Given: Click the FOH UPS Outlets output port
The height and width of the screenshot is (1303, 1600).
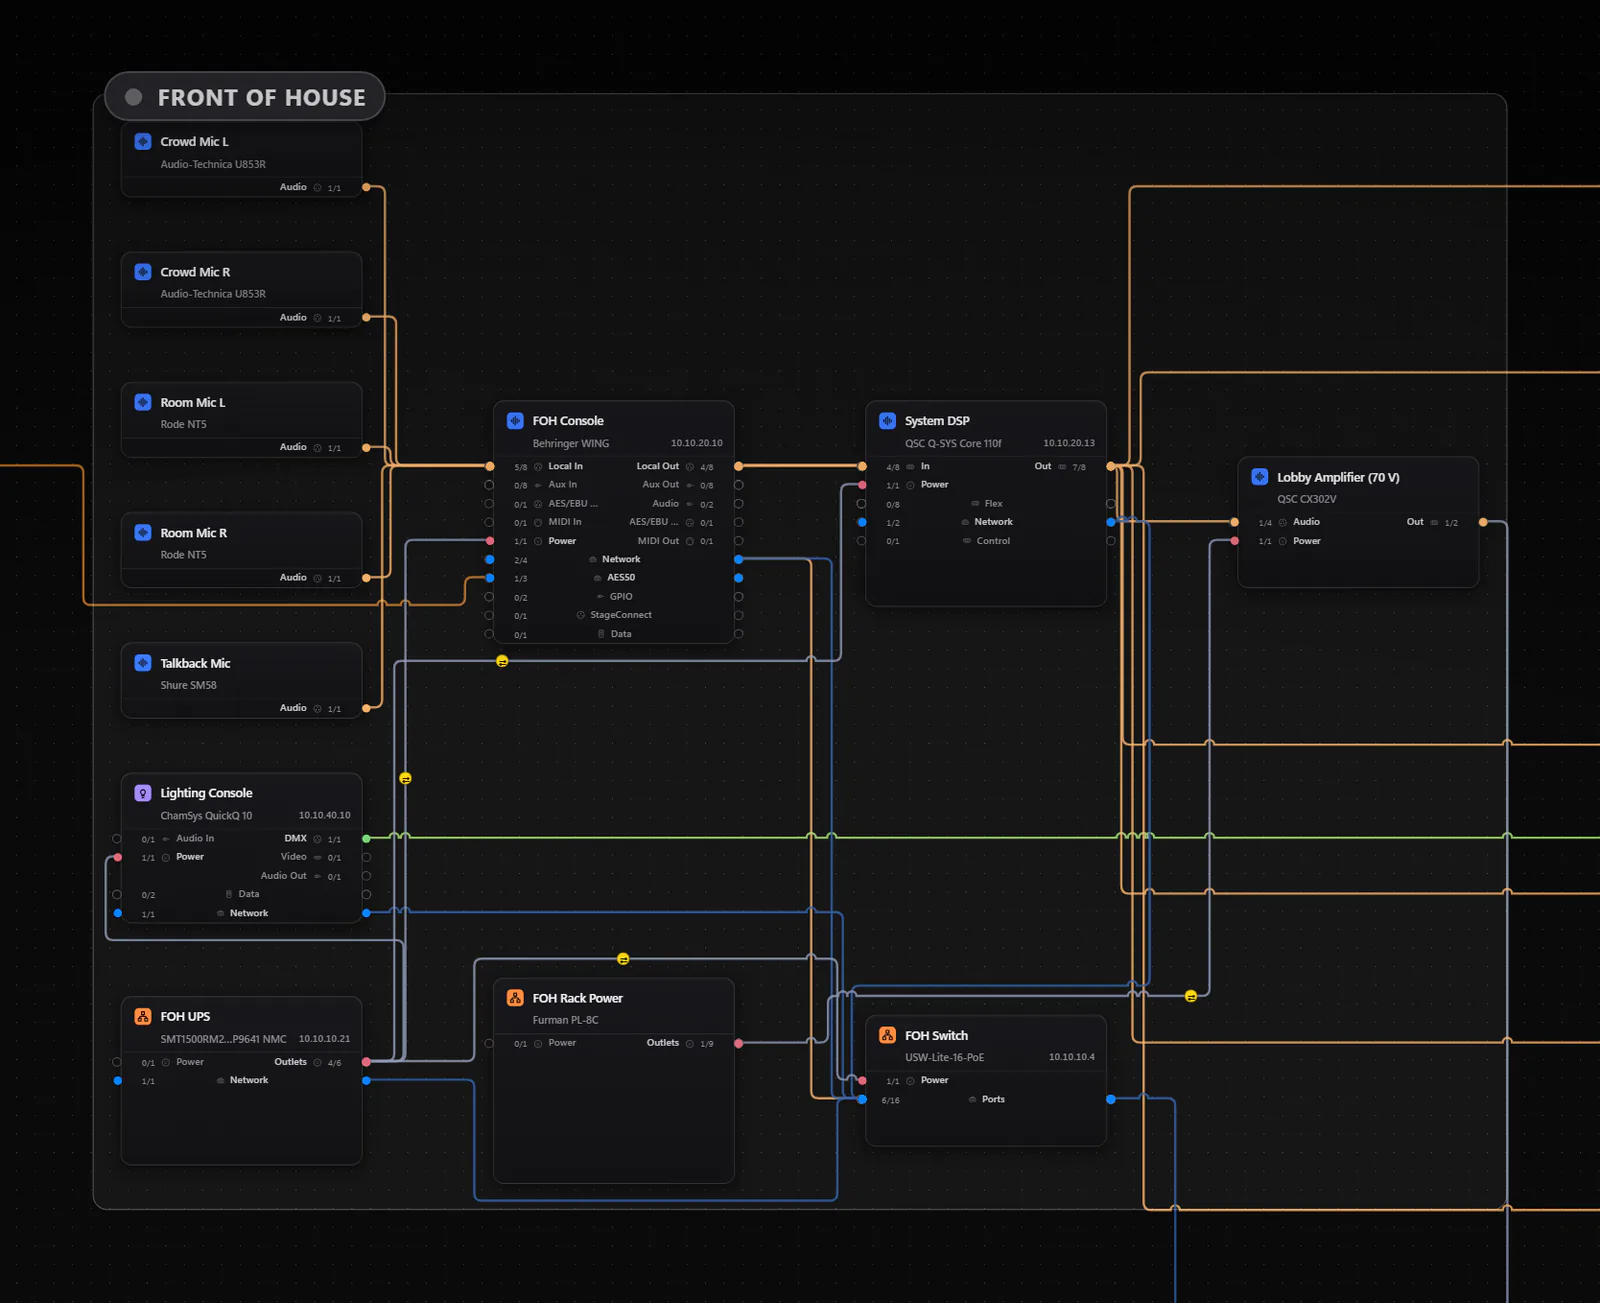Looking at the screenshot, I should 366,1062.
